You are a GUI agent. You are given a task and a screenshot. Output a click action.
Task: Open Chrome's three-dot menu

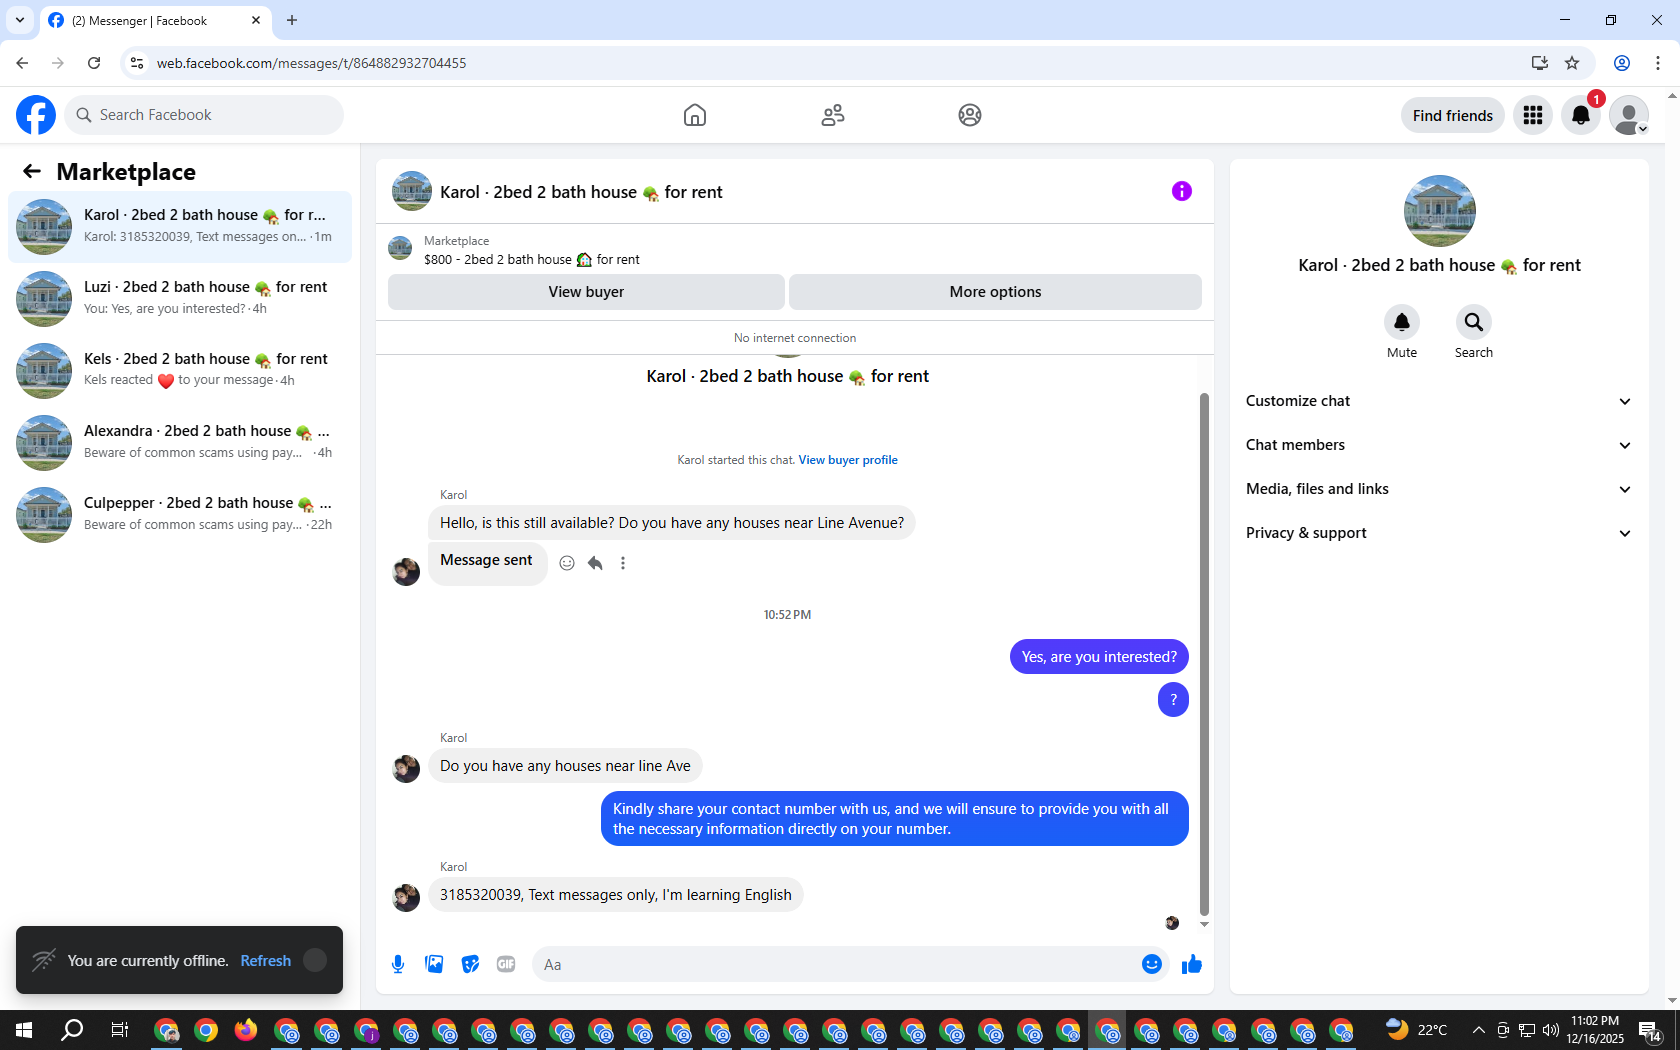pyautogui.click(x=1658, y=63)
